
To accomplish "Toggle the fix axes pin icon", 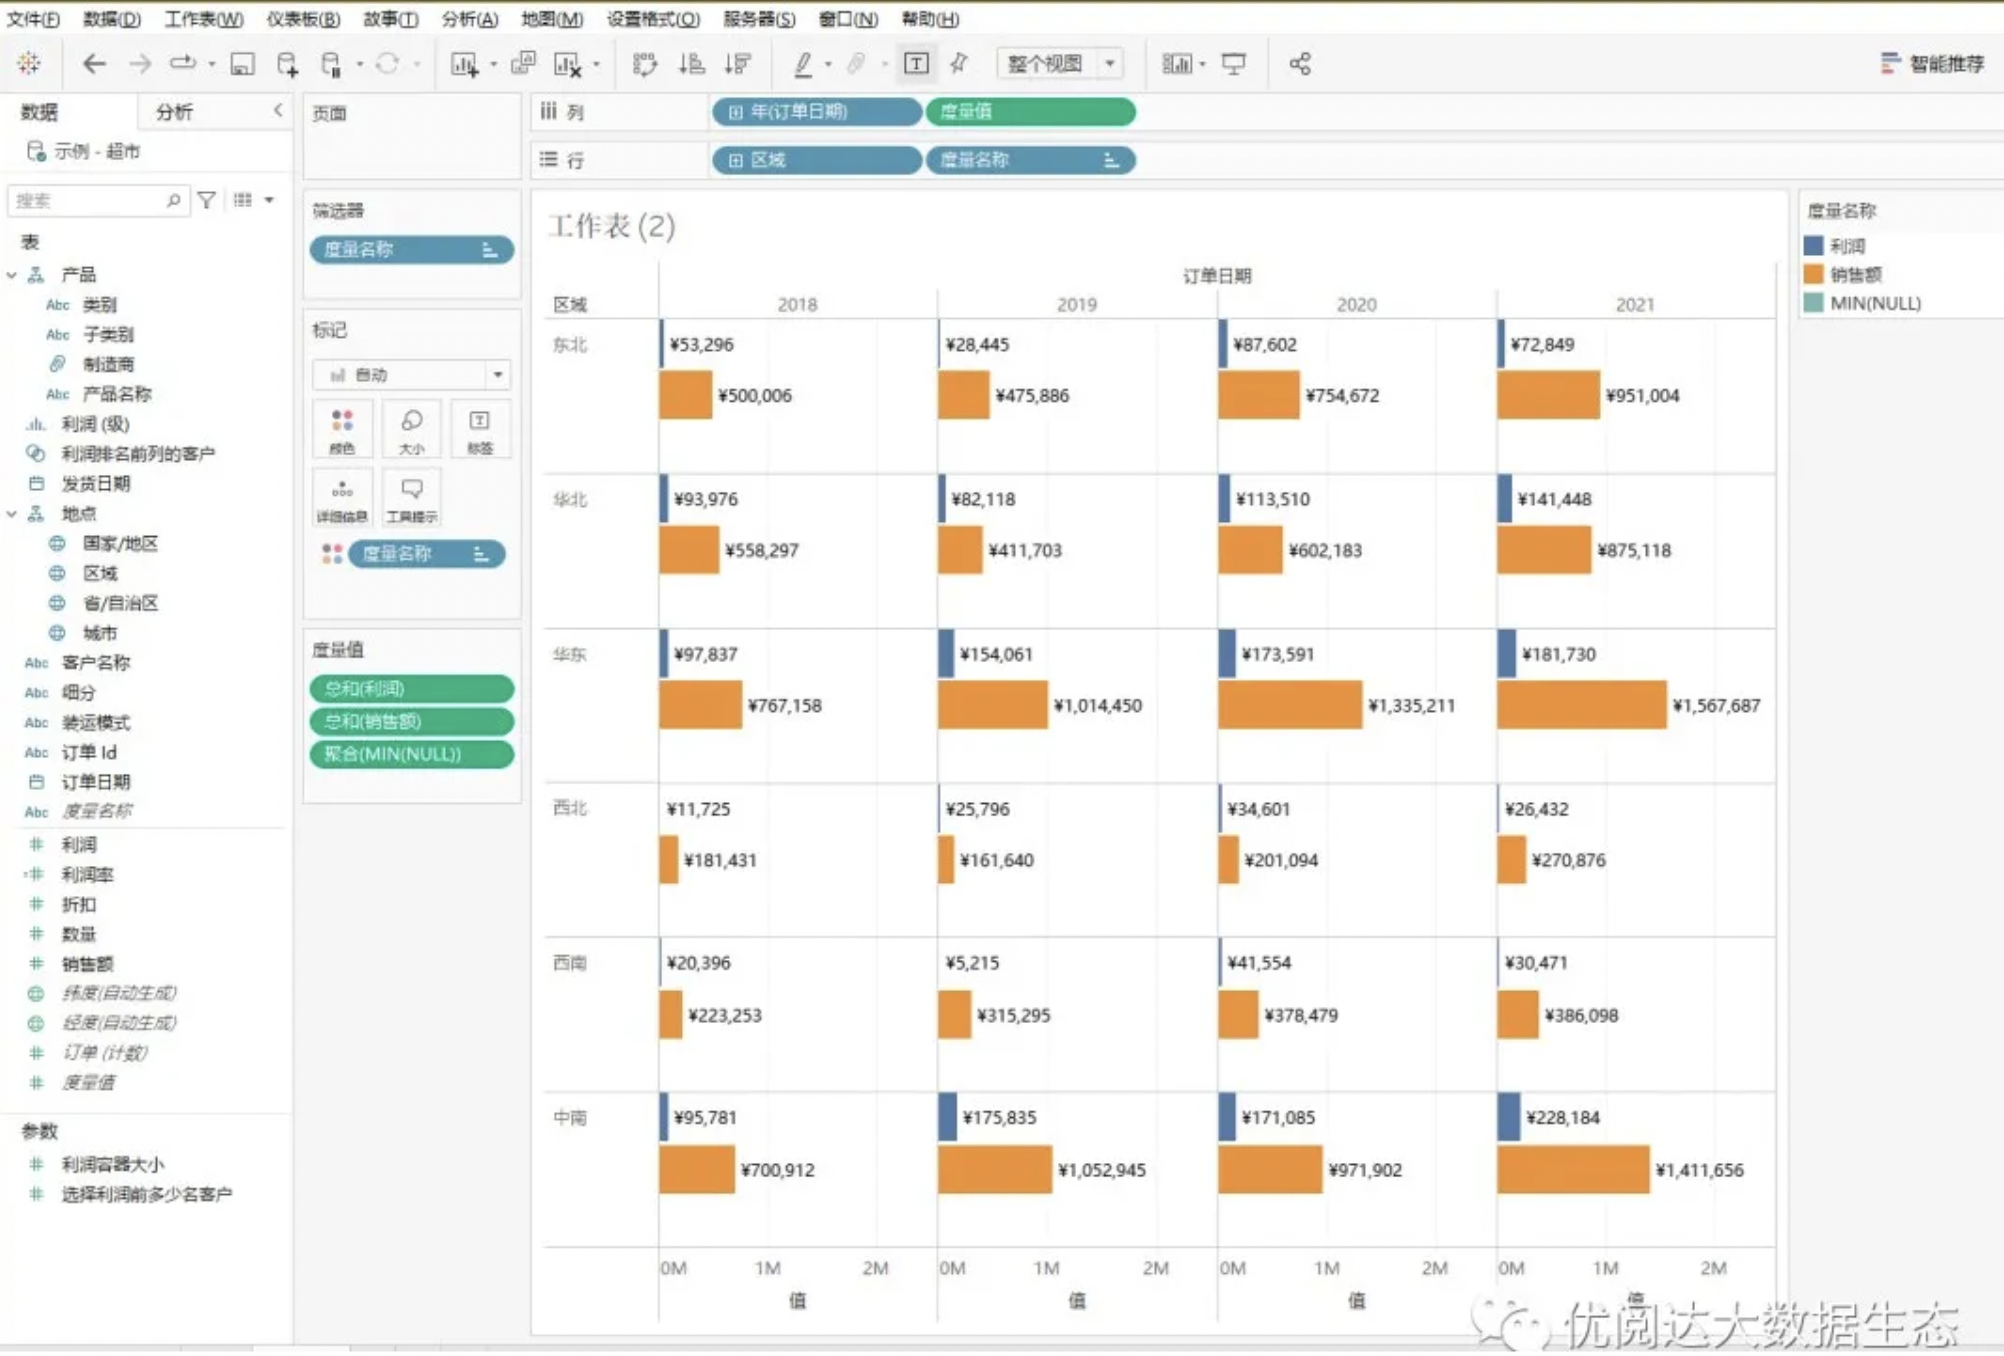I will click(x=959, y=64).
